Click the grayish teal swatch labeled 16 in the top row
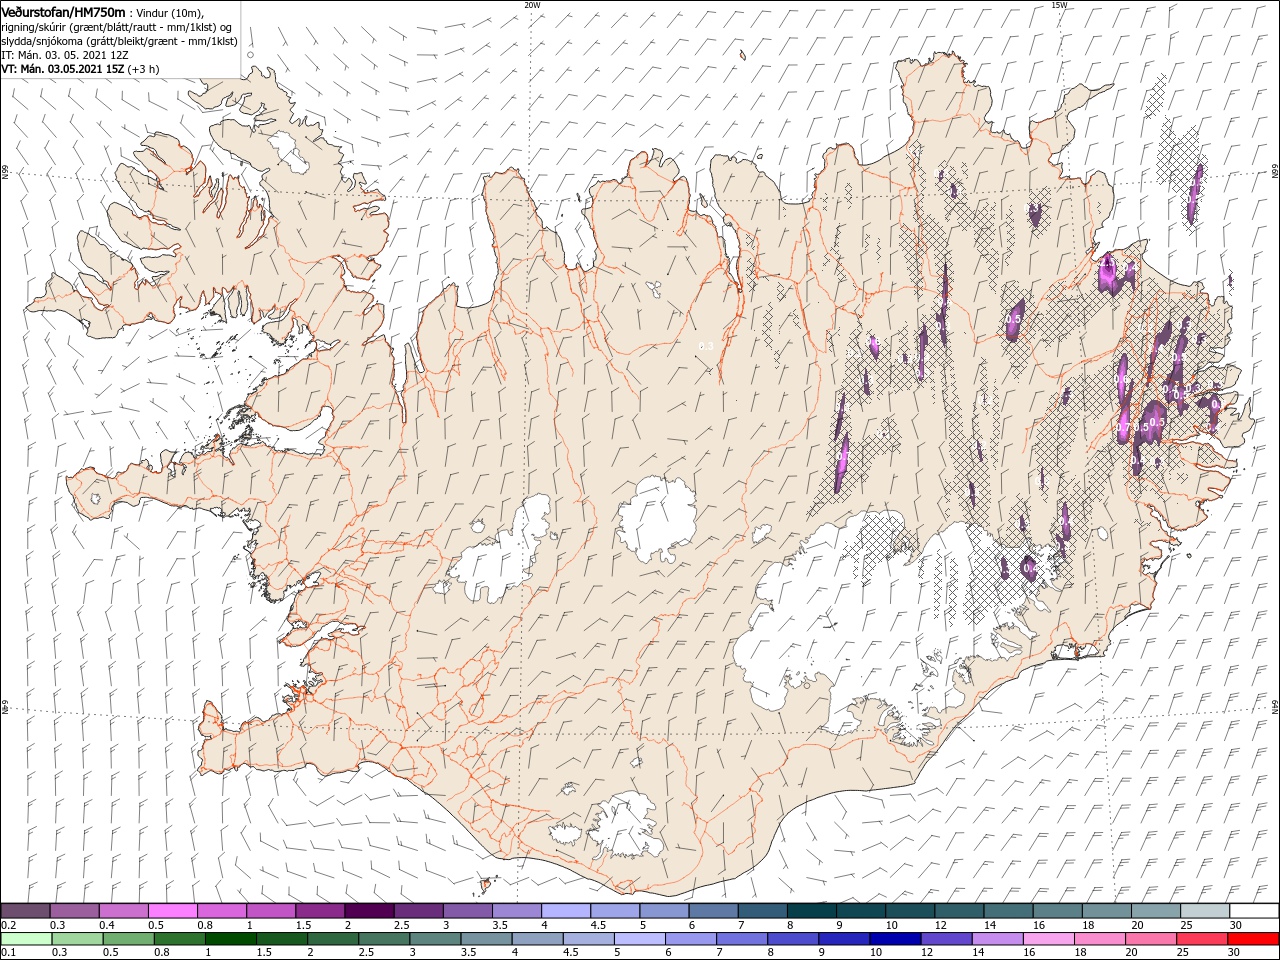The image size is (1280, 960). 1057,911
